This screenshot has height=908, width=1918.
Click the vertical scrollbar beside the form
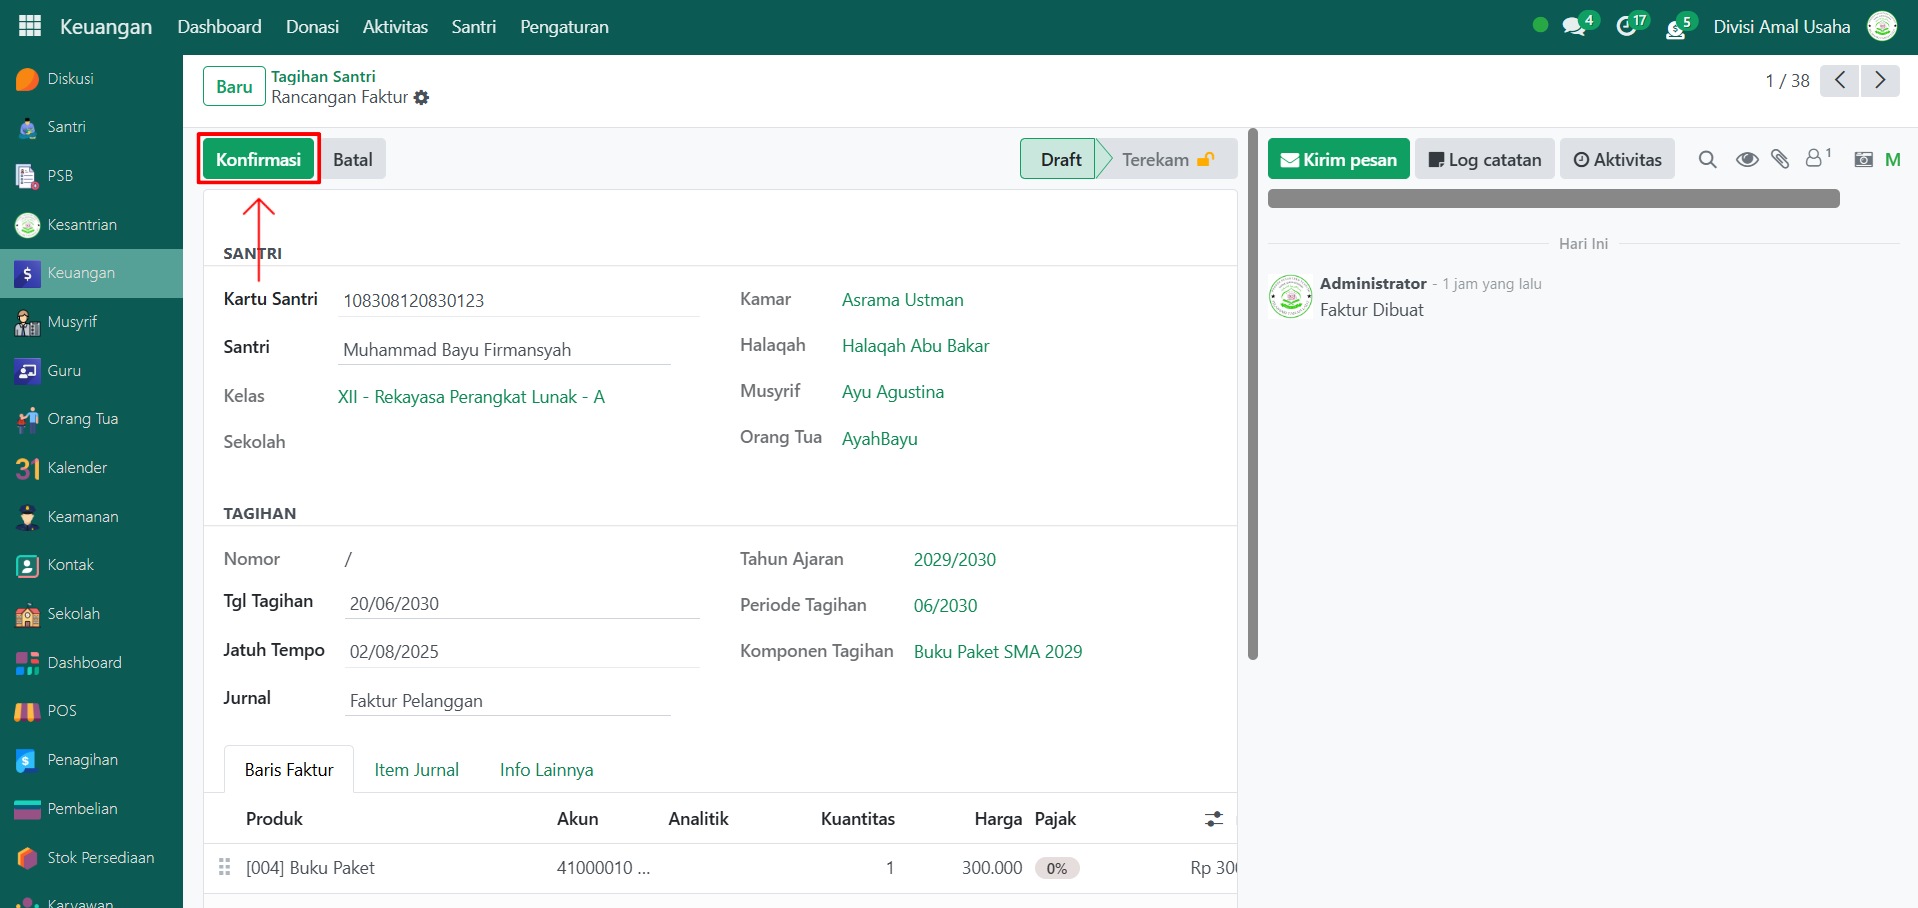pyautogui.click(x=1253, y=400)
